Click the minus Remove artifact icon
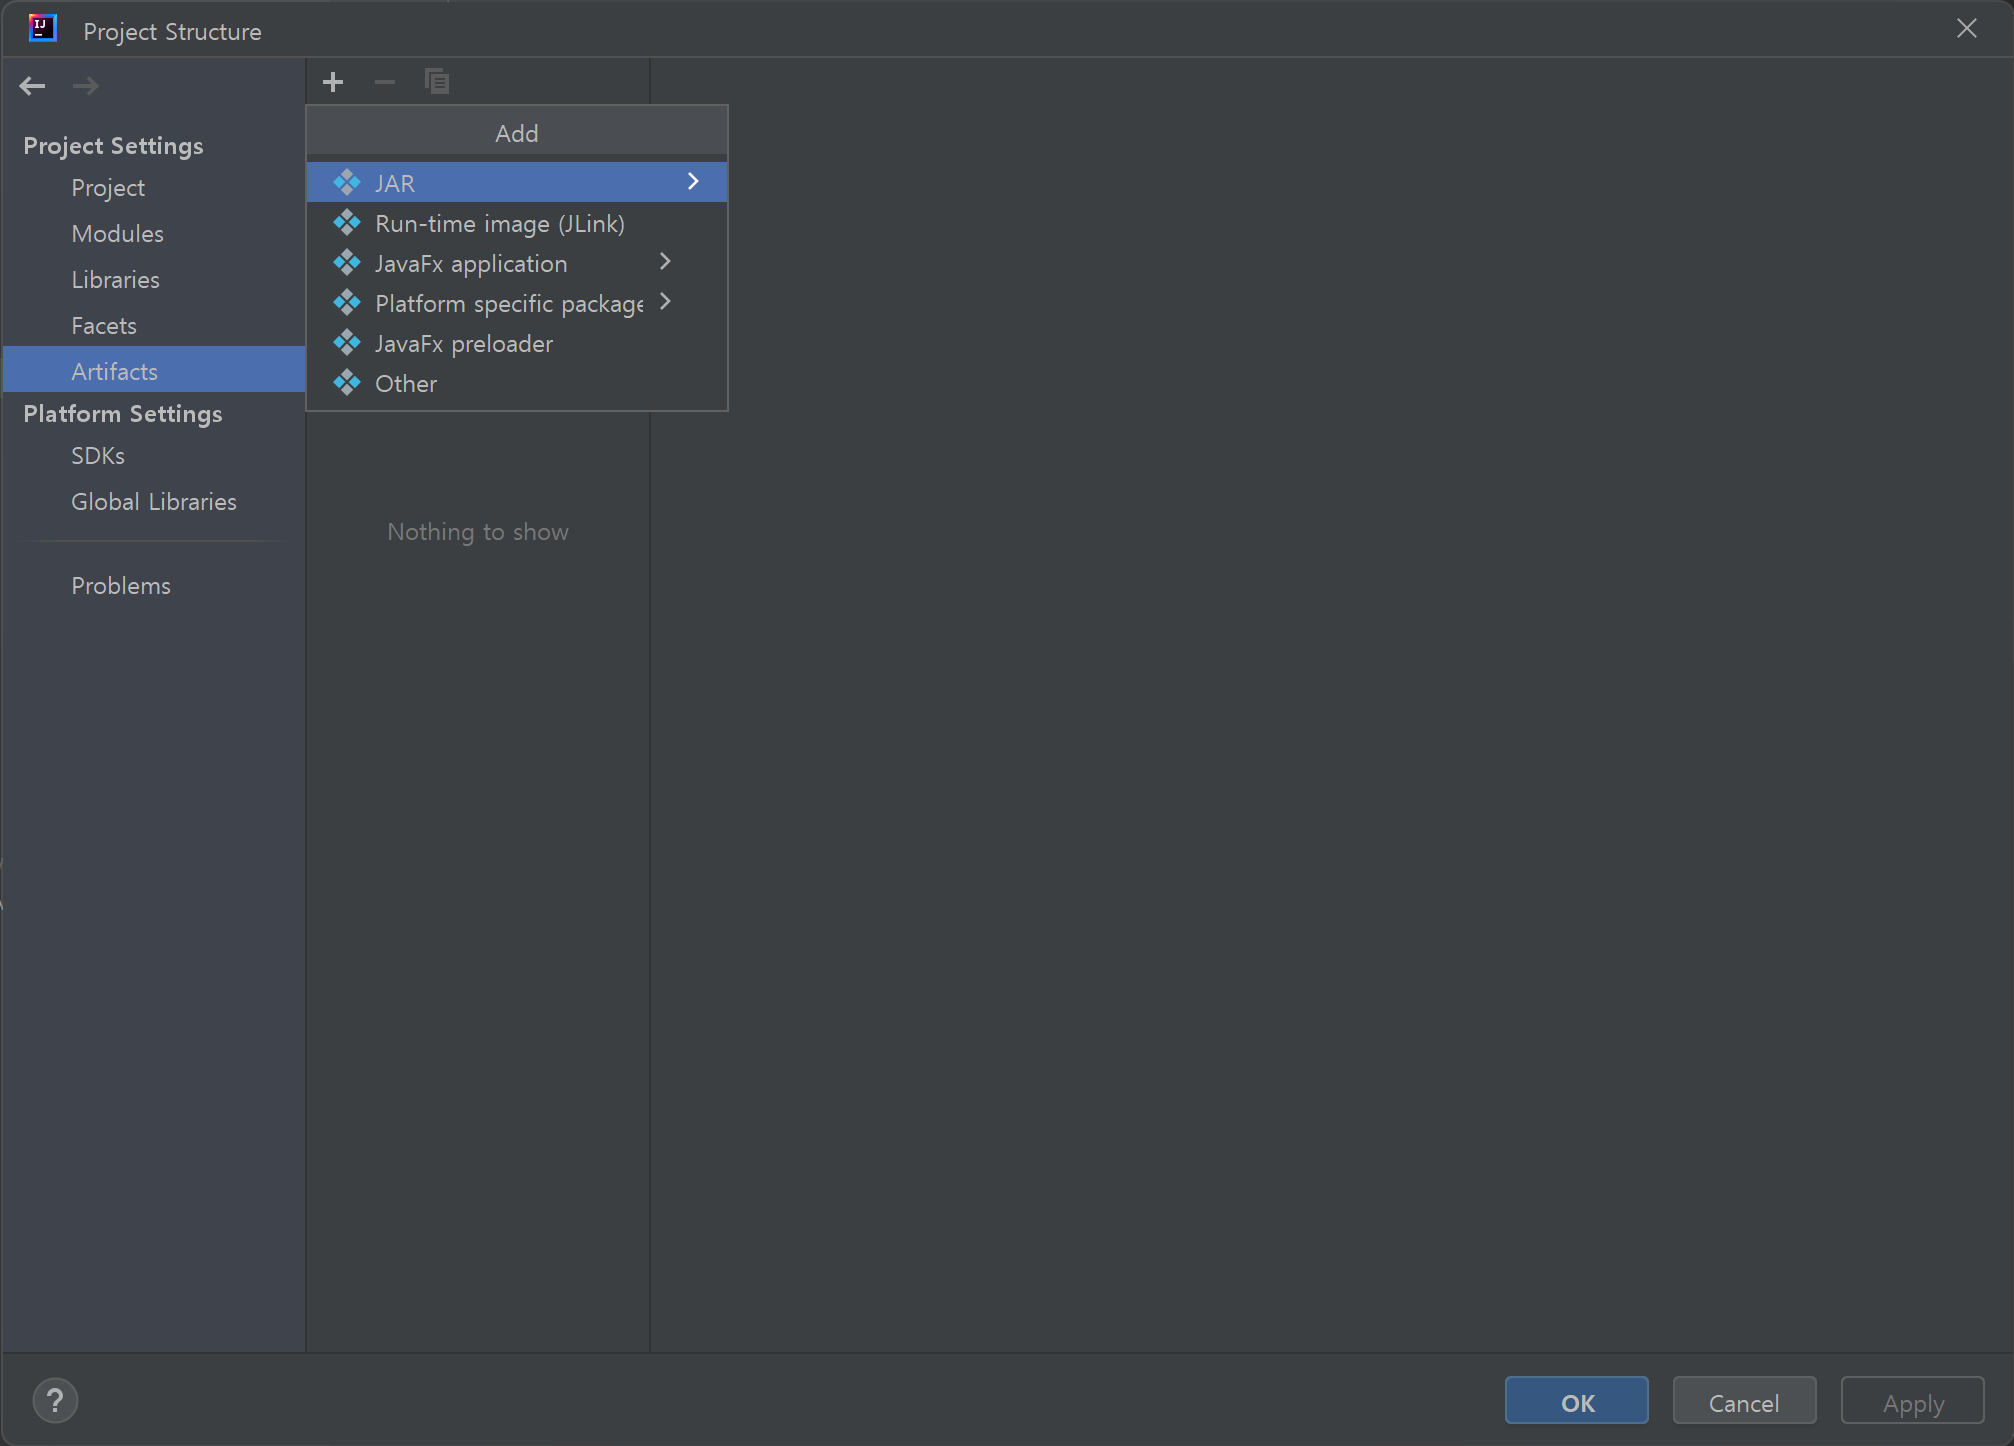This screenshot has height=1446, width=2014. pos(384,82)
